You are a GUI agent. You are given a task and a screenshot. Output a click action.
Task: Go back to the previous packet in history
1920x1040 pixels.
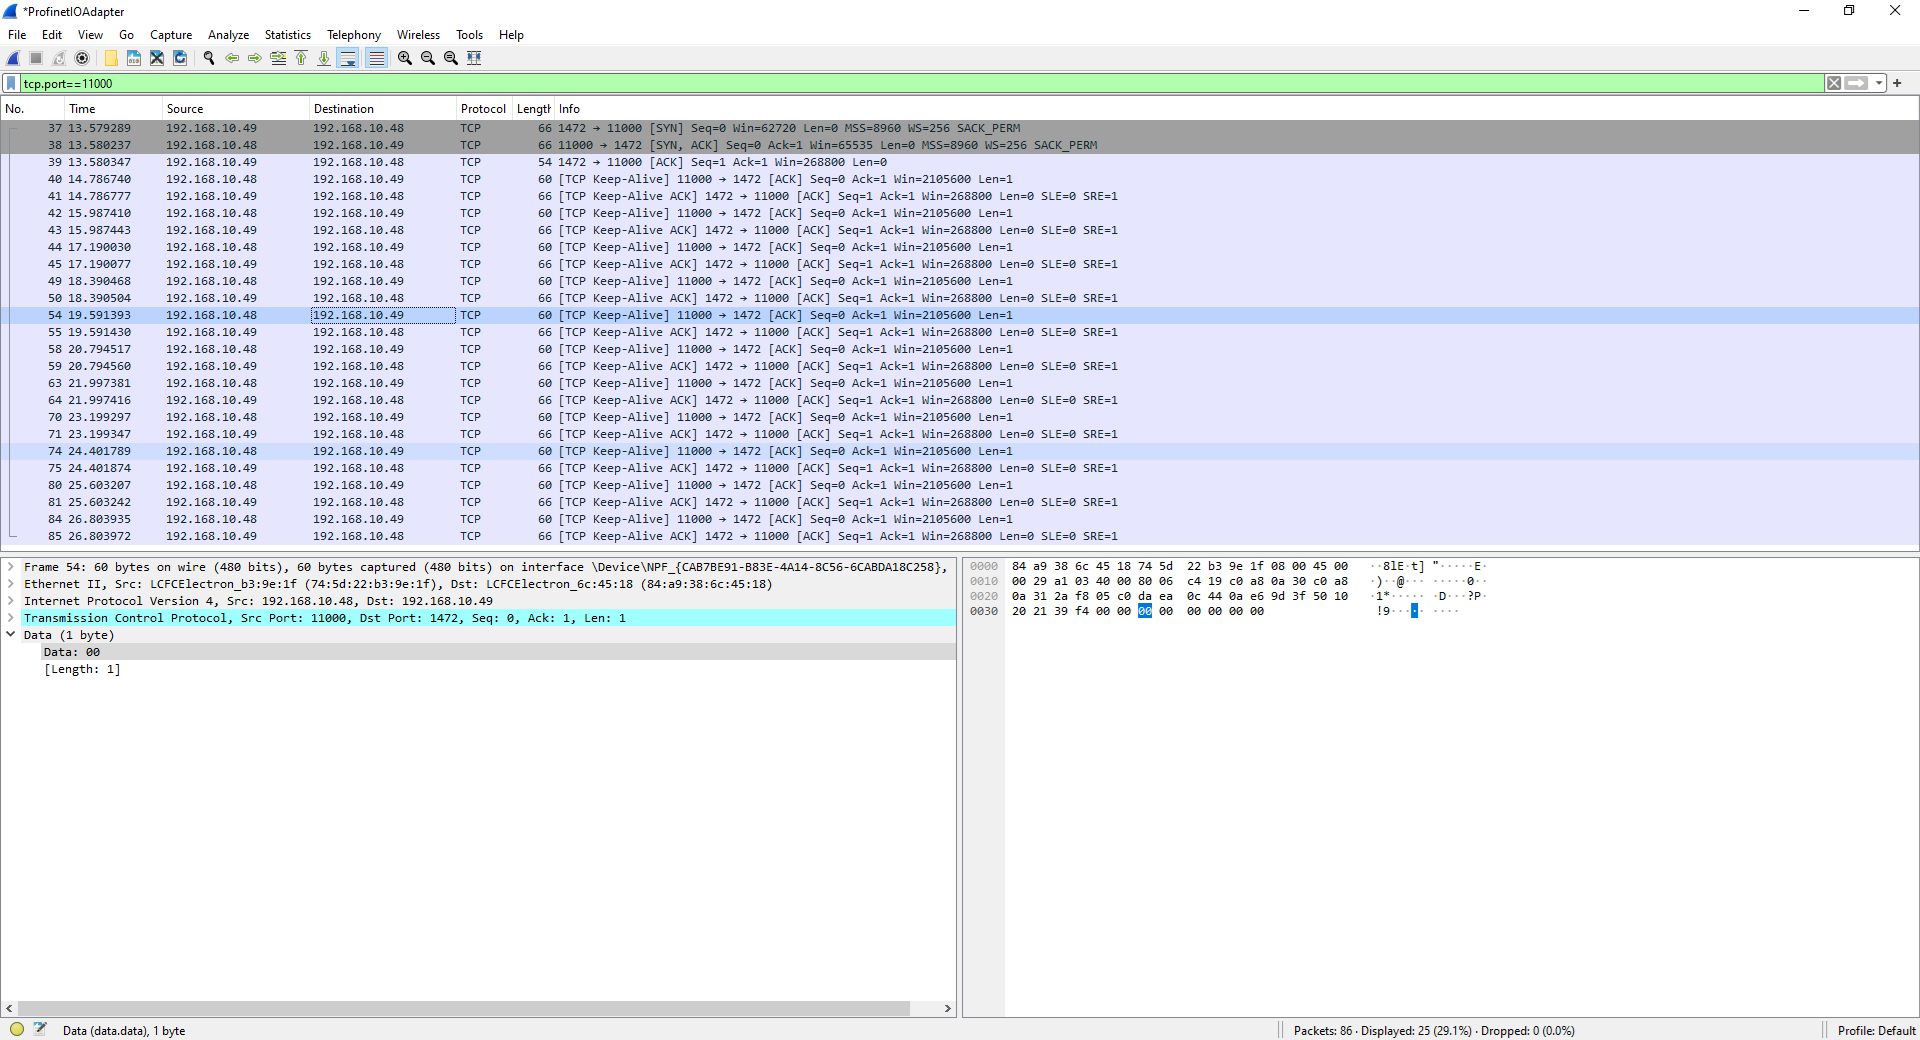(x=232, y=58)
